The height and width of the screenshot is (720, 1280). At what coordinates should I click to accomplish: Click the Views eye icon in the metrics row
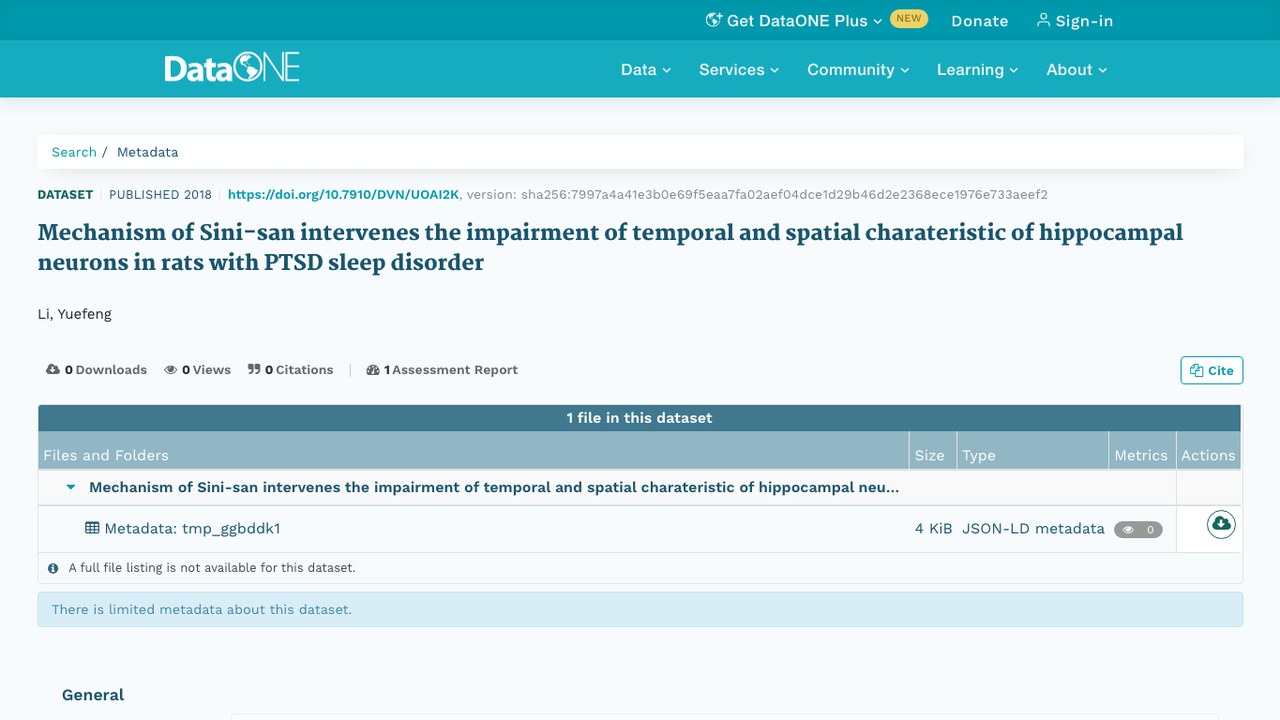(x=171, y=370)
